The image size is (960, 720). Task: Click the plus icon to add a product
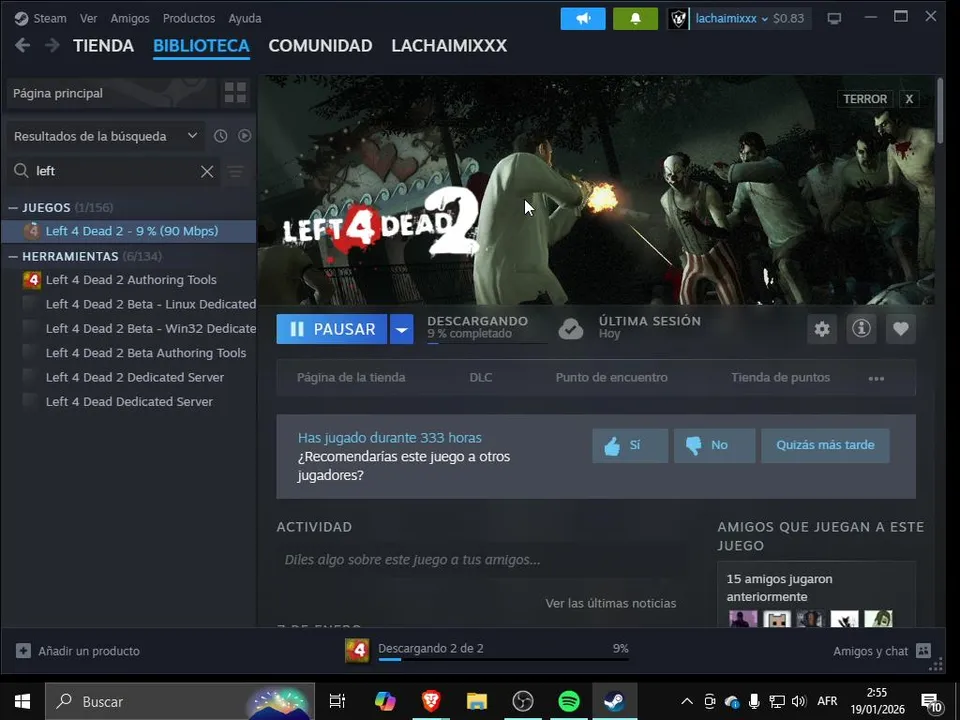coord(23,651)
